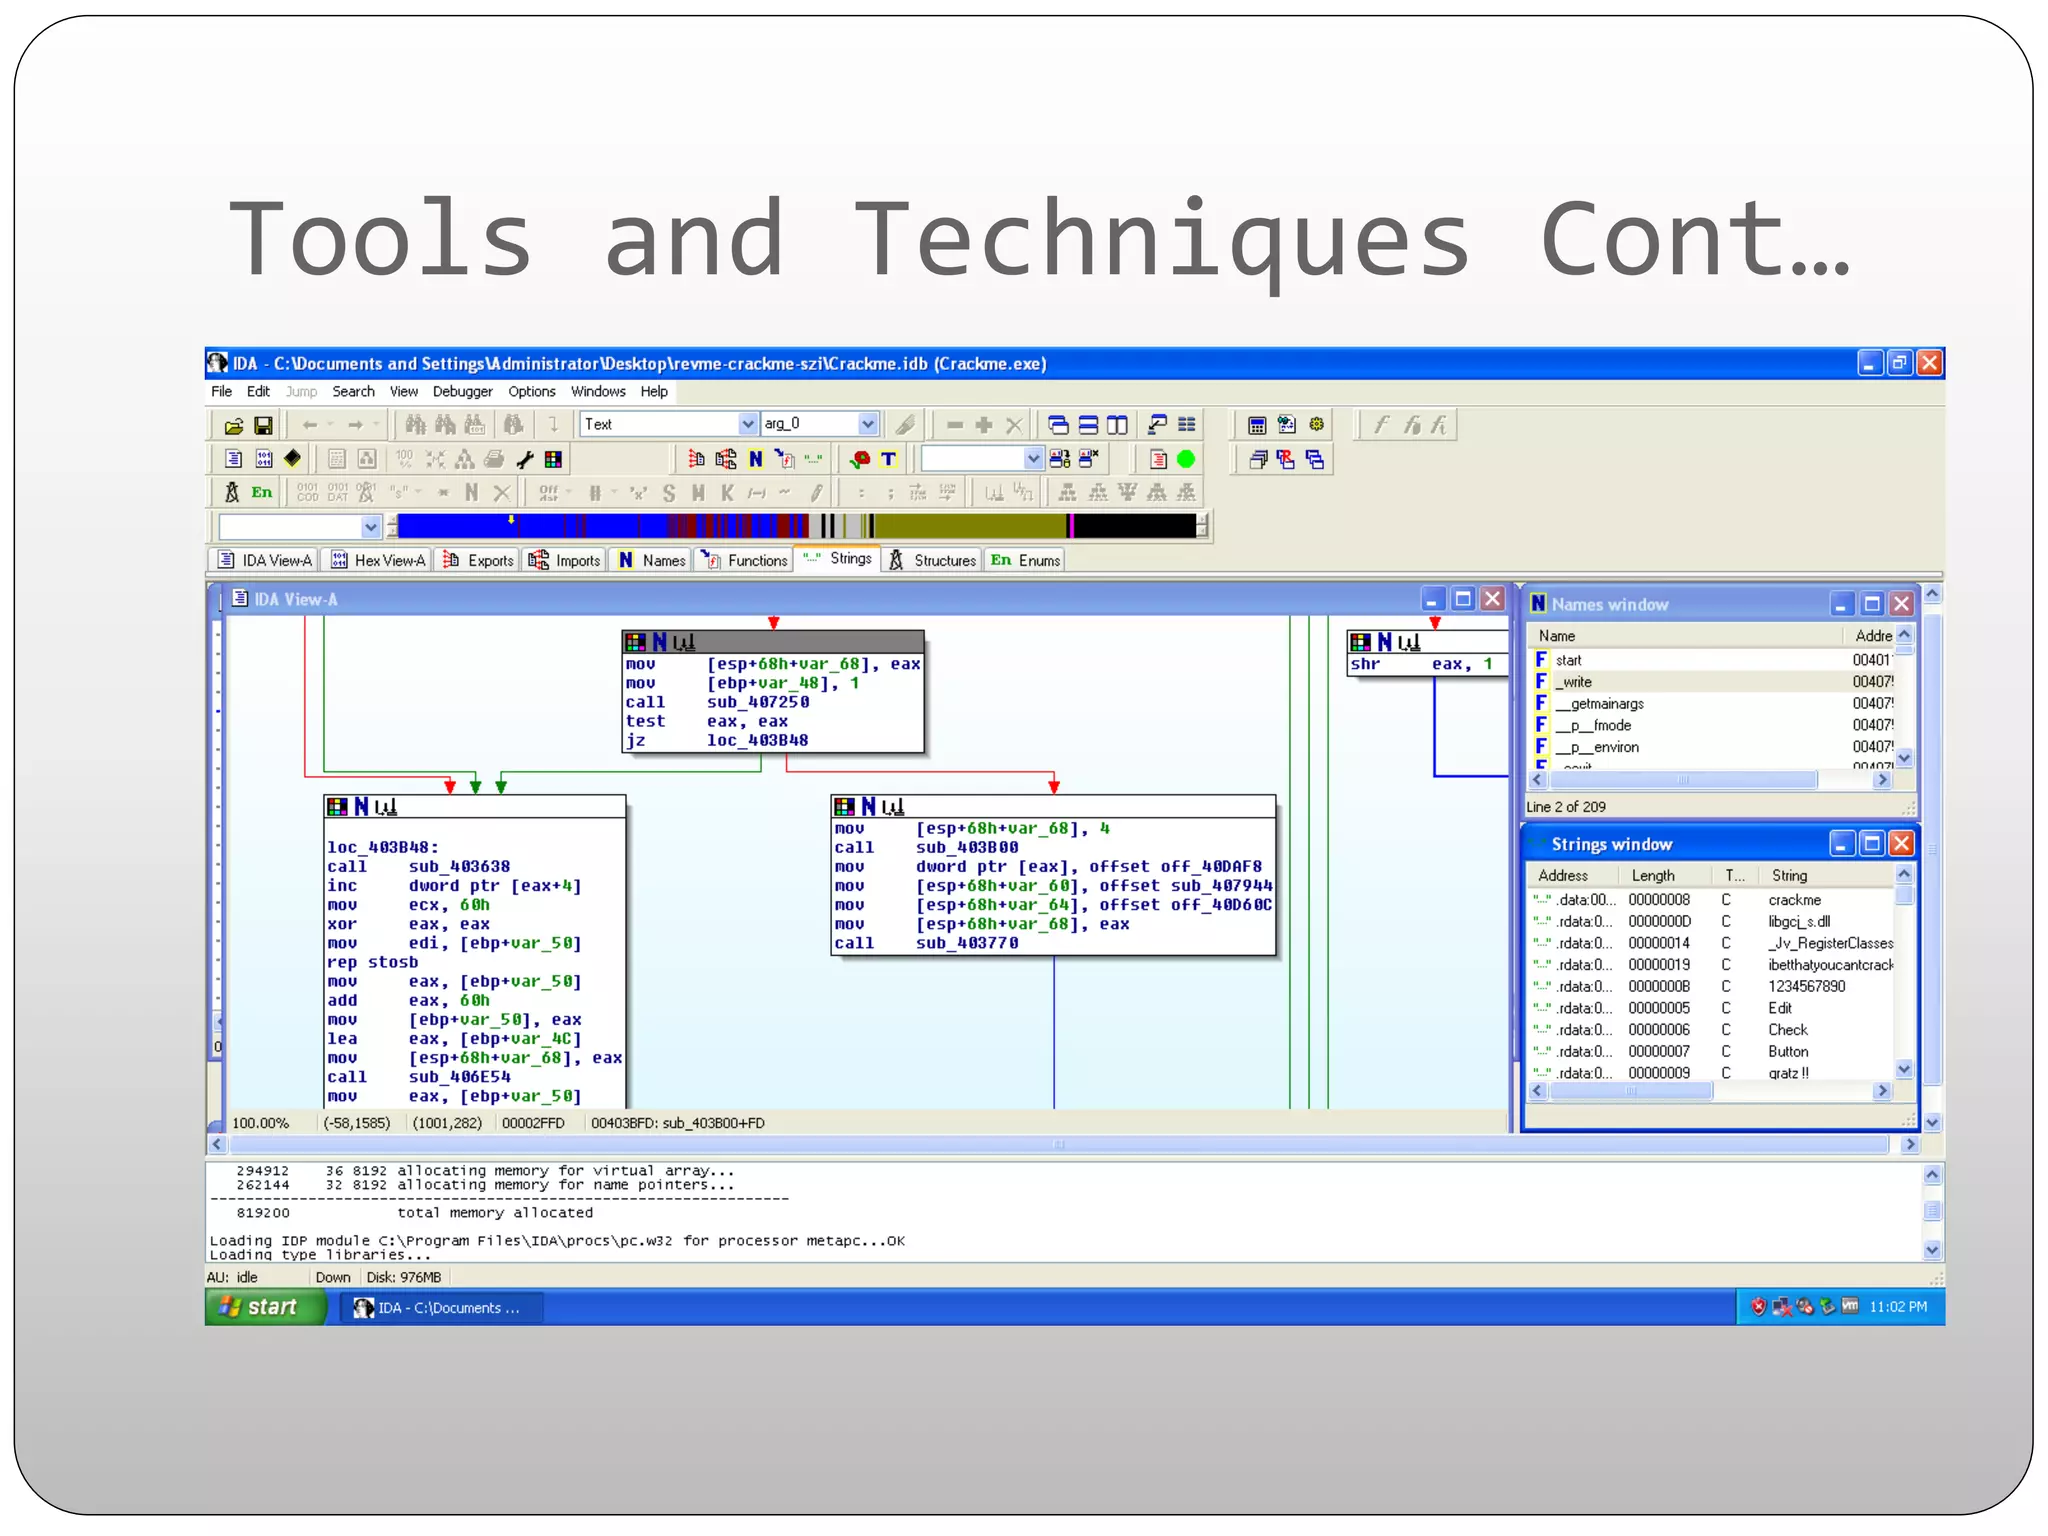Switch to the Hex View-A tab
The image size is (2048, 1536).
[x=379, y=560]
